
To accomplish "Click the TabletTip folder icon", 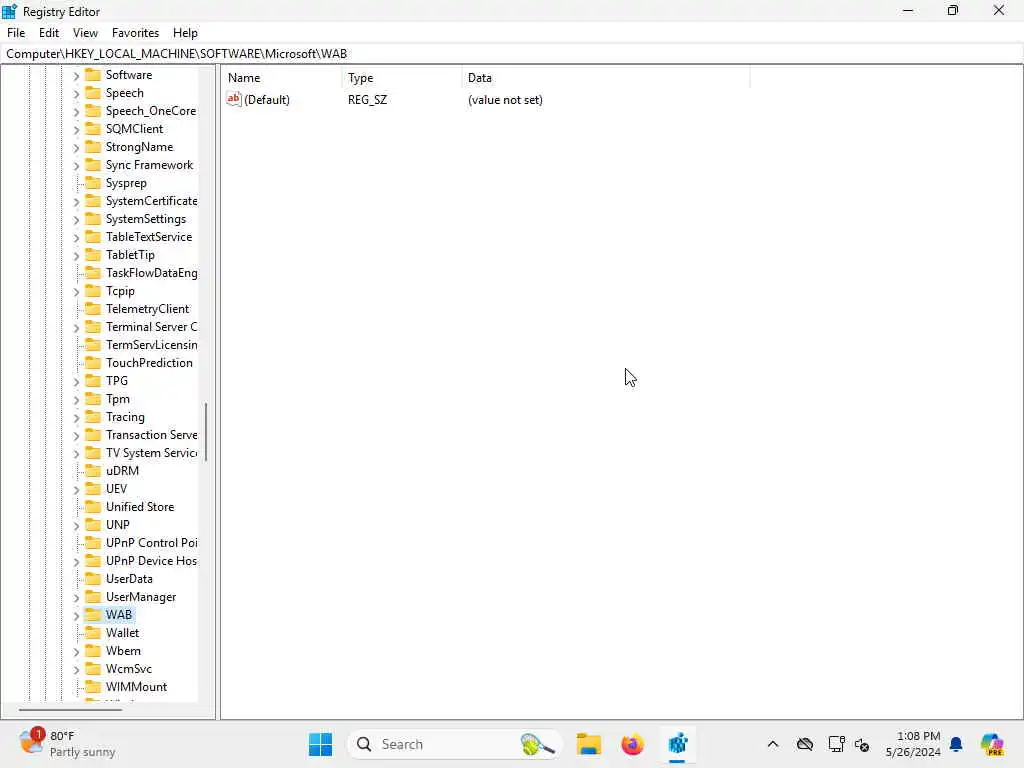I will coord(93,255).
